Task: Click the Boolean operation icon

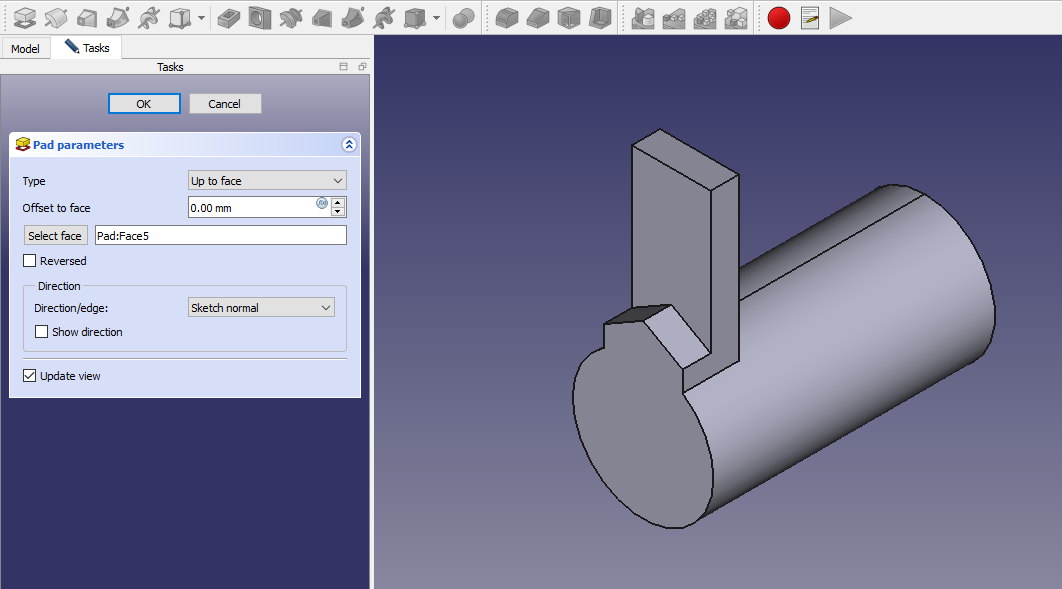Action: click(x=463, y=17)
